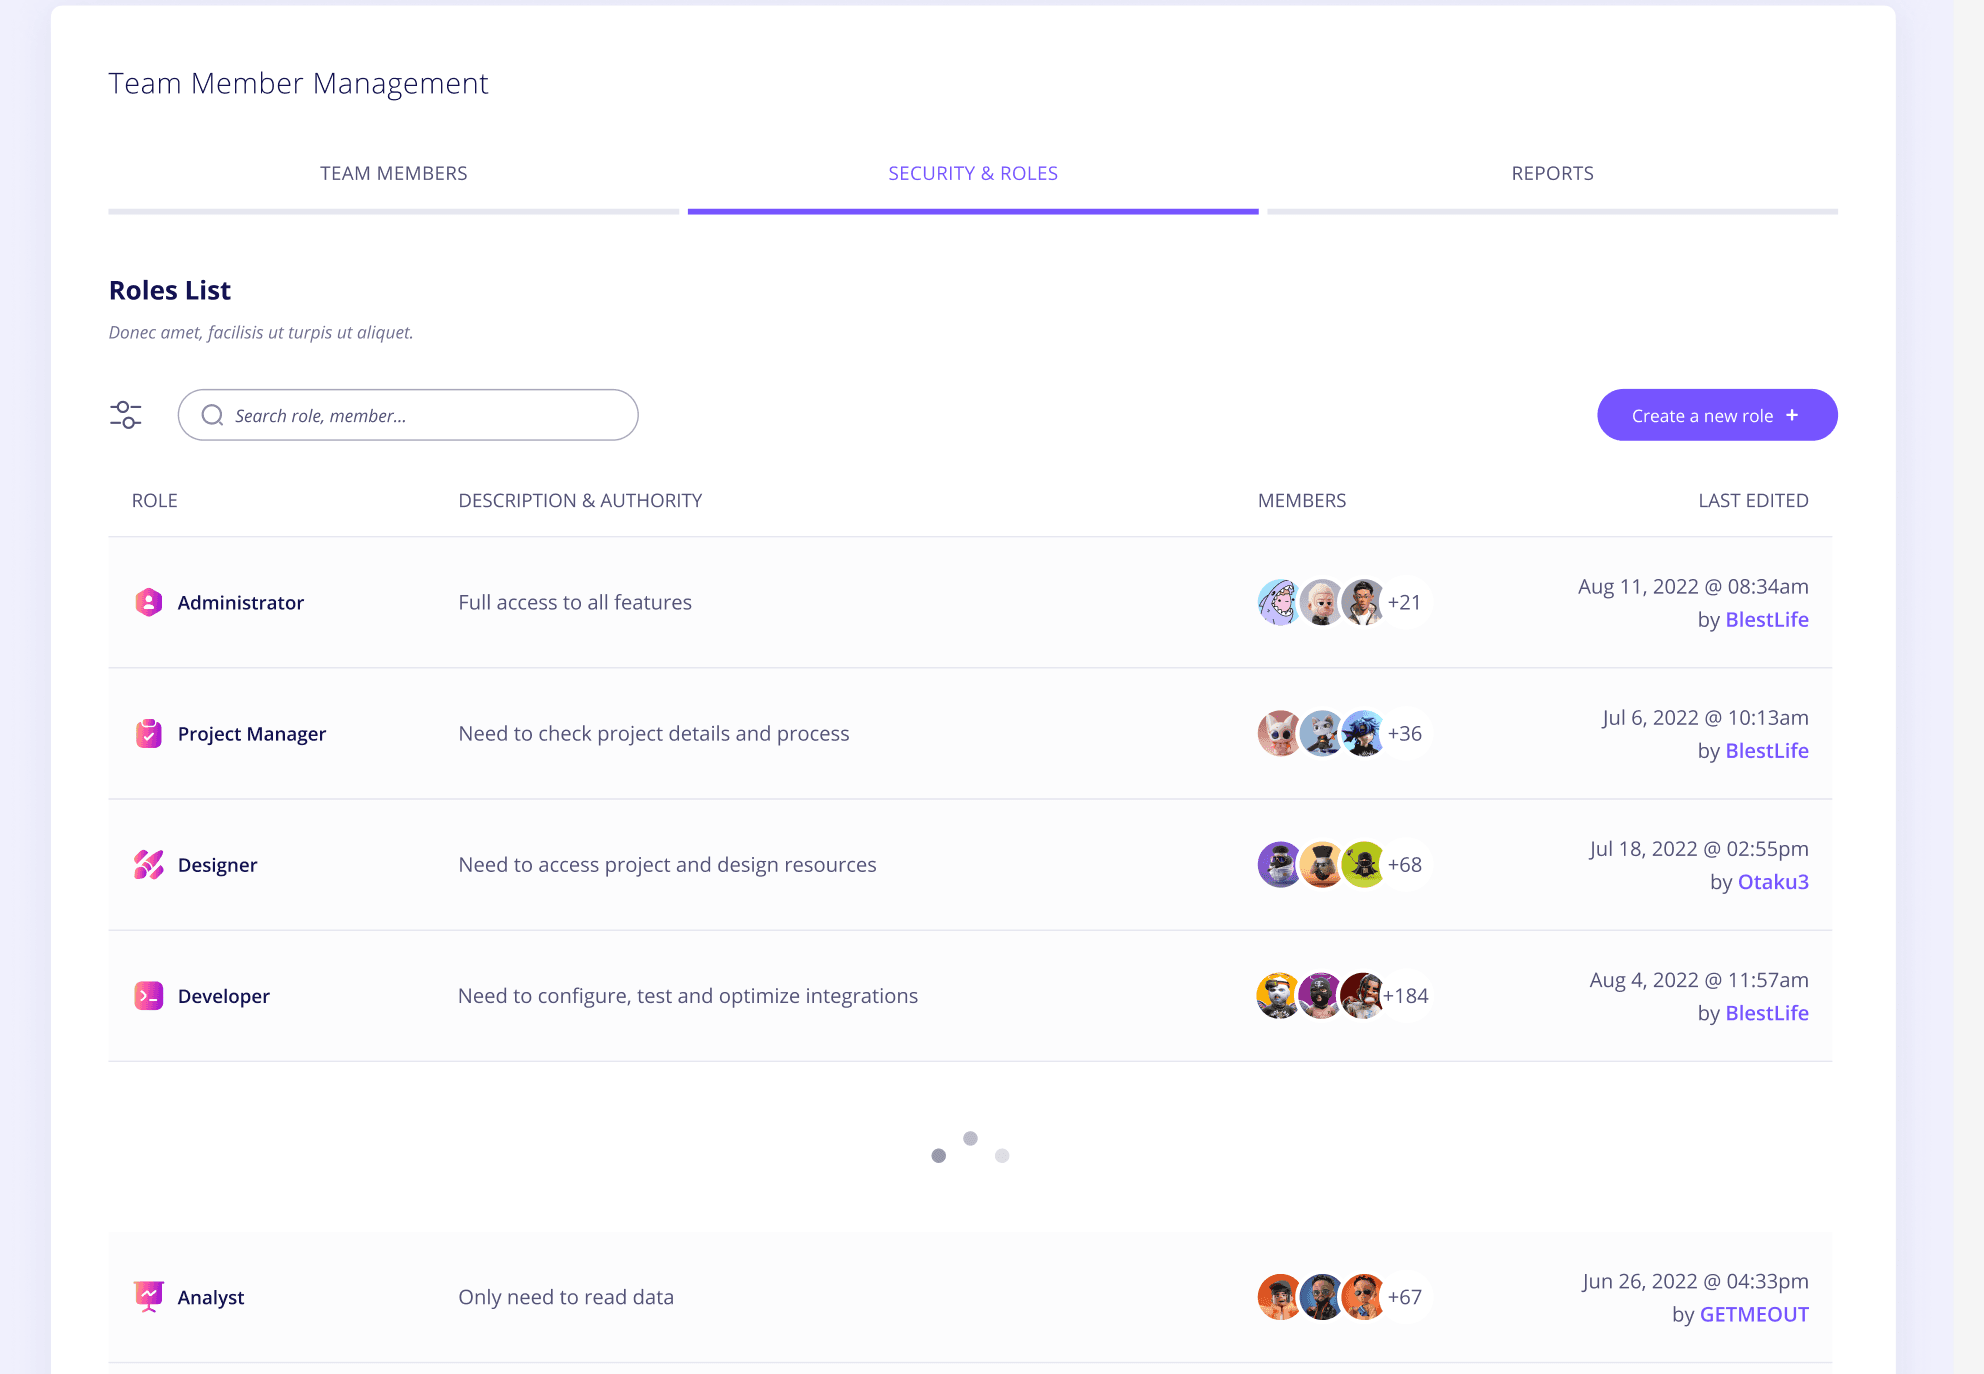The image size is (1984, 1374).
Task: Click the plus icon on Create new role
Action: click(x=1794, y=415)
